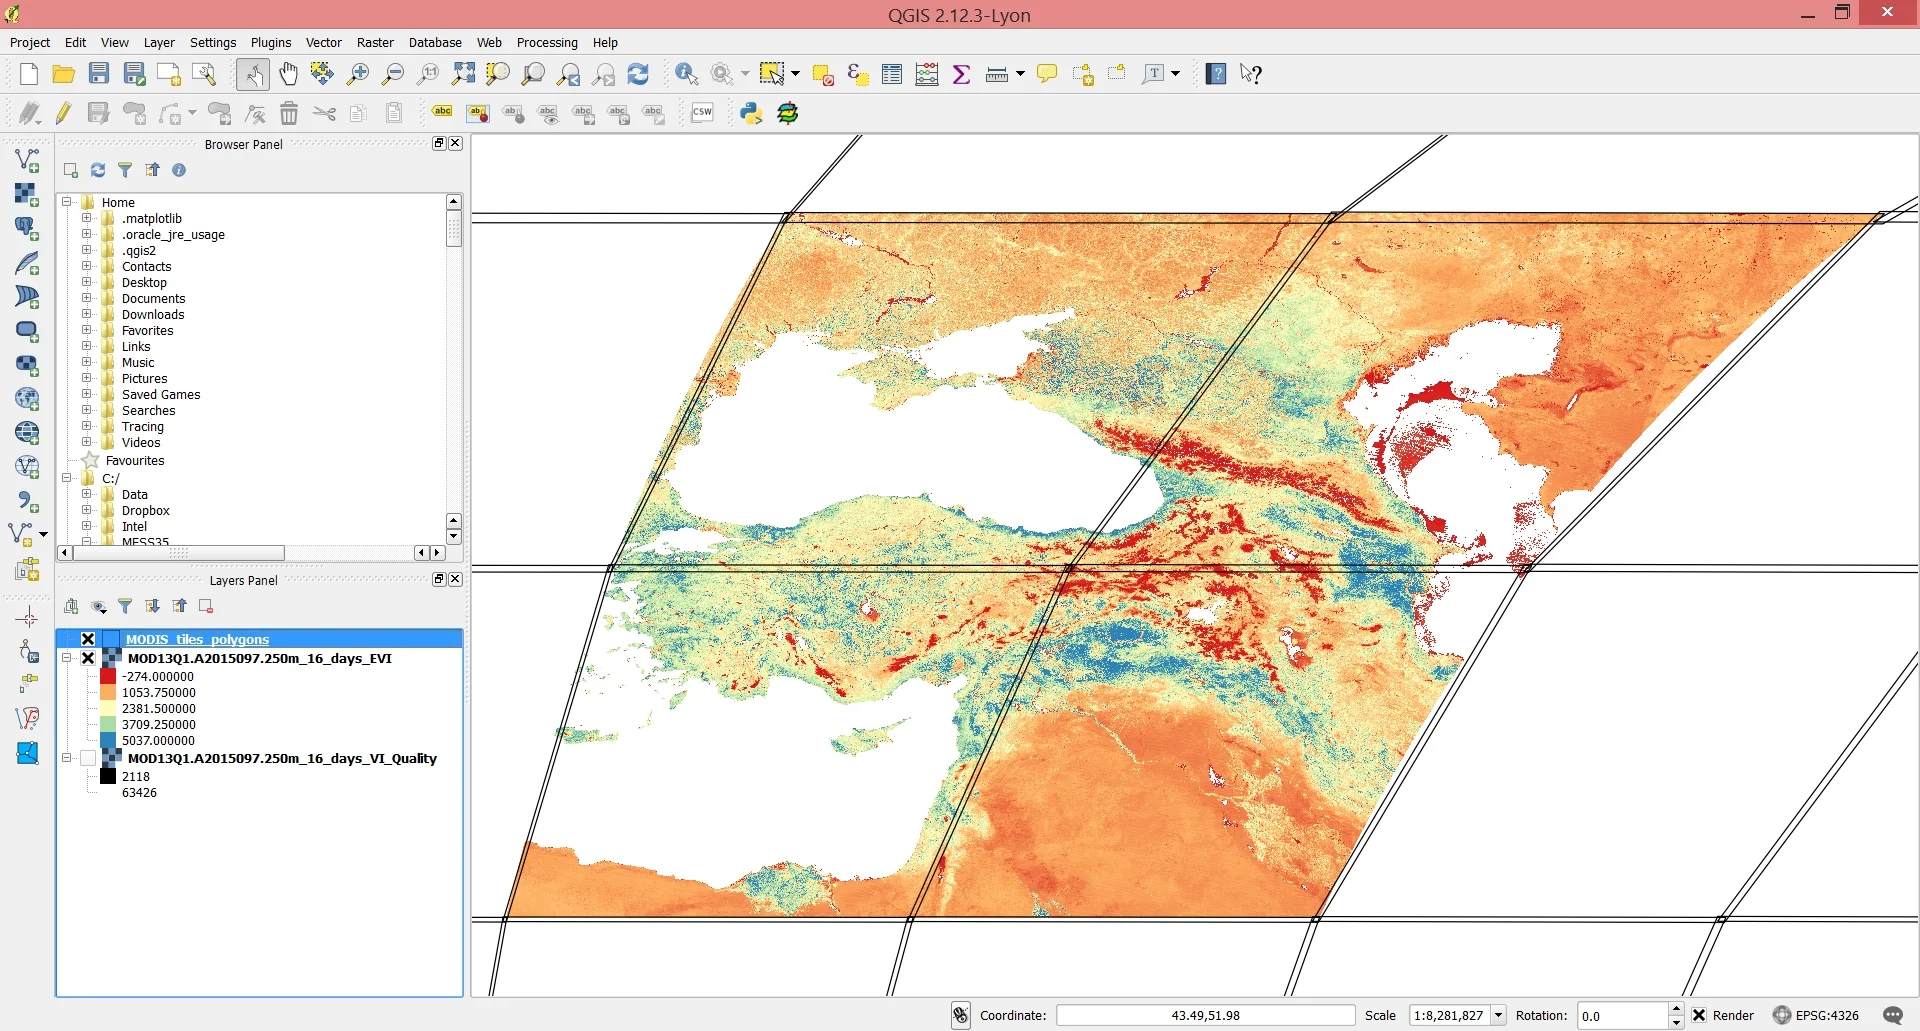
Task: Open the Scale dropdown
Action: click(1498, 1015)
